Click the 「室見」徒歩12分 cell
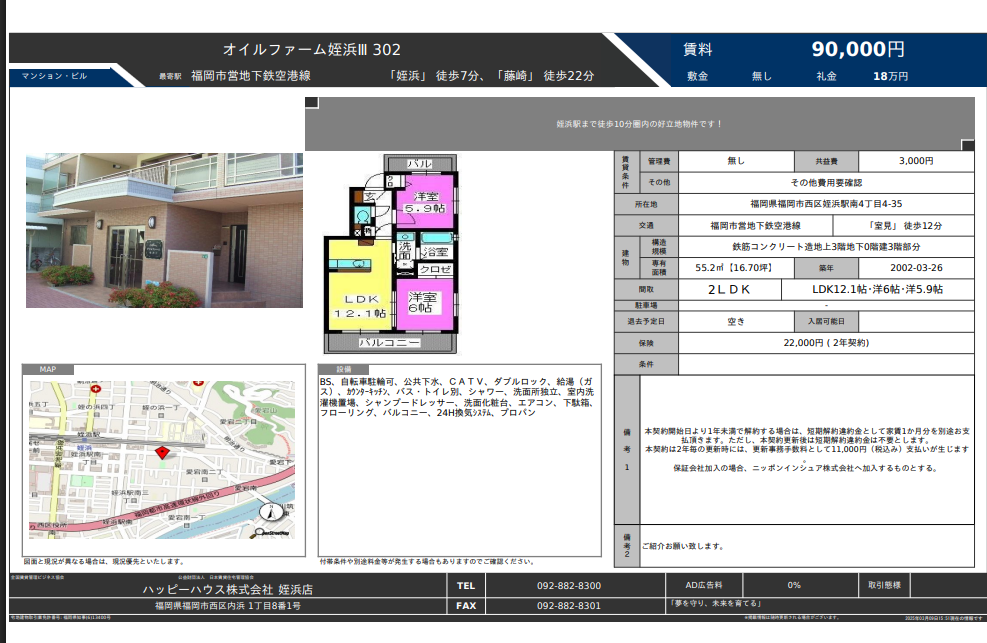987x643 pixels. pos(903,225)
